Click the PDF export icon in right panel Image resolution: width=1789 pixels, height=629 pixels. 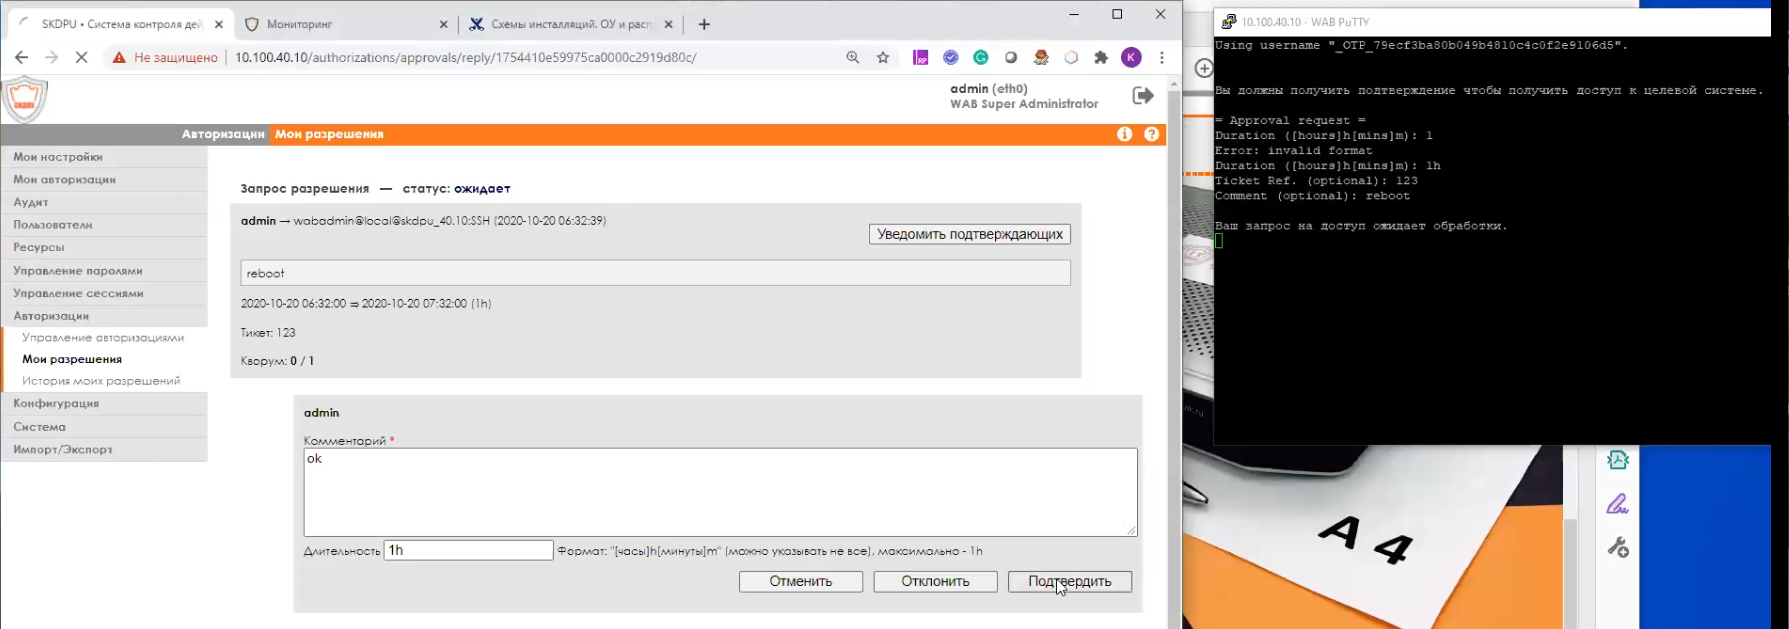click(1618, 460)
